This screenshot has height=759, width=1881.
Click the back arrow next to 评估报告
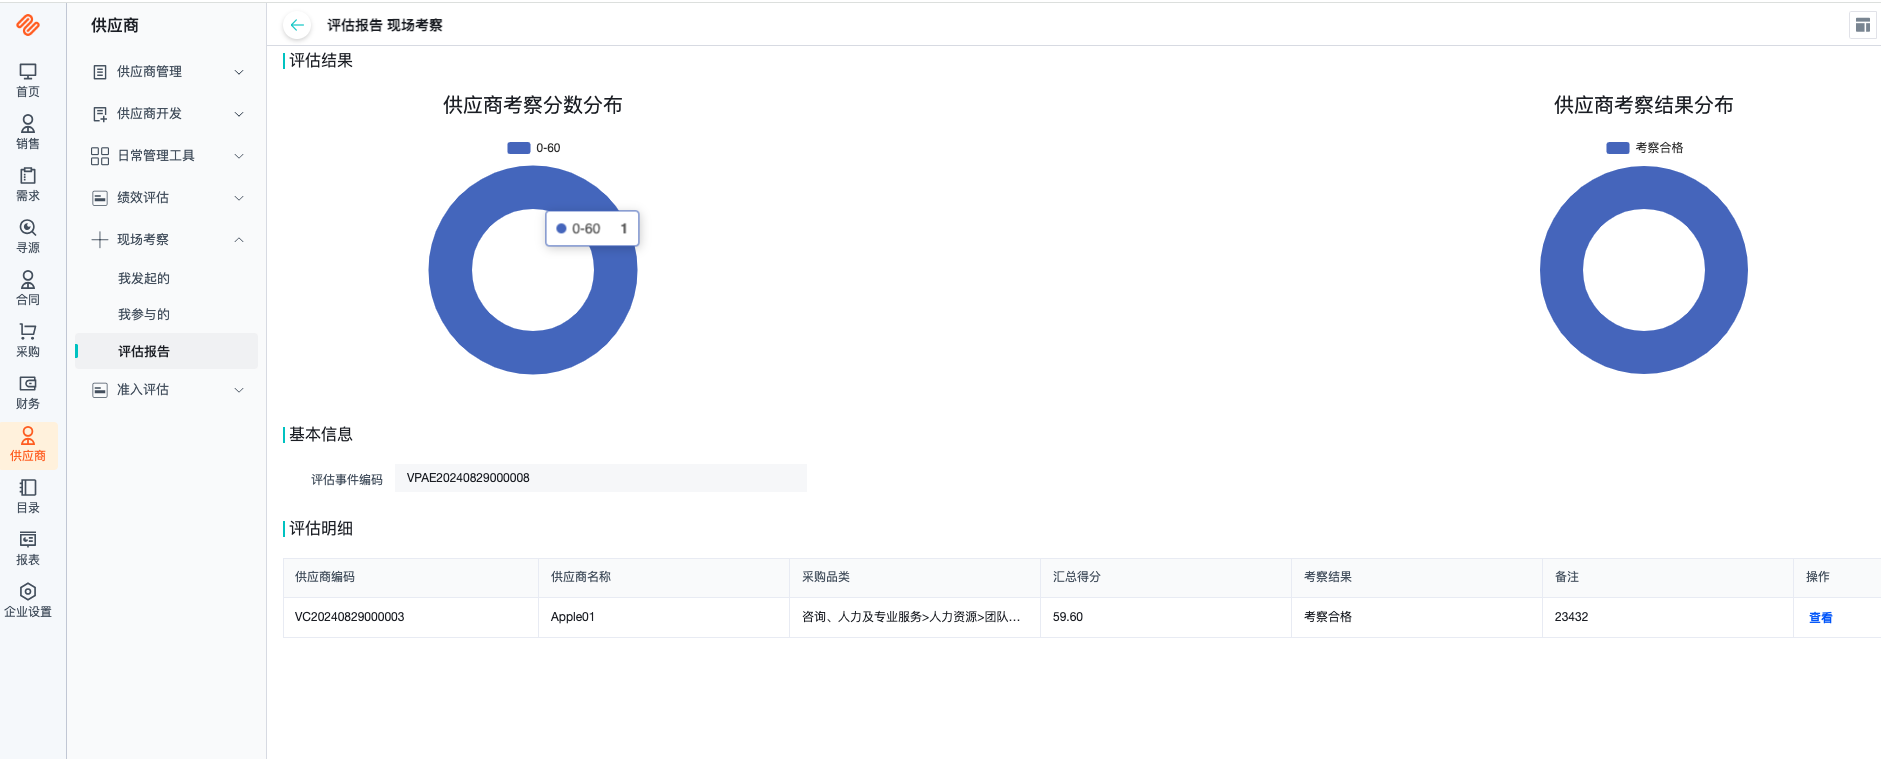[x=297, y=25]
